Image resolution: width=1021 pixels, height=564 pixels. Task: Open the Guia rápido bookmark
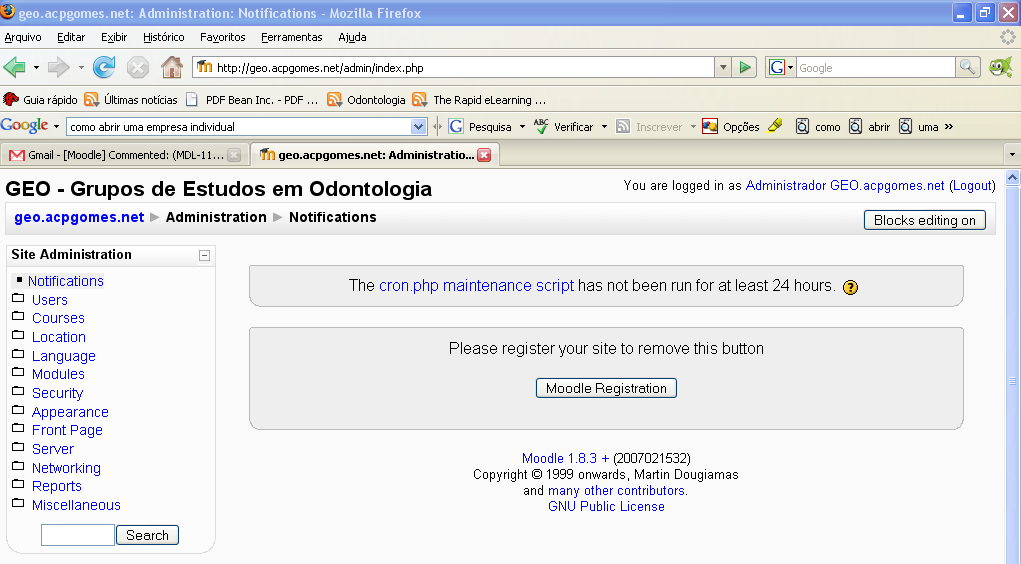pos(40,100)
